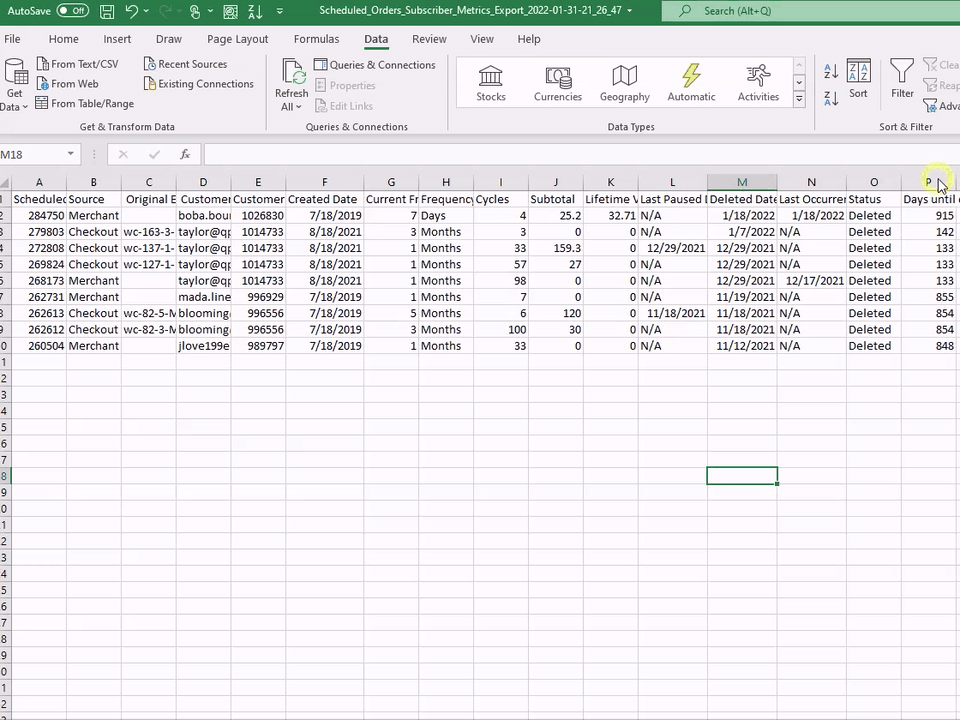
Task: Select cell with date 1/7/2022
Action: (x=742, y=231)
